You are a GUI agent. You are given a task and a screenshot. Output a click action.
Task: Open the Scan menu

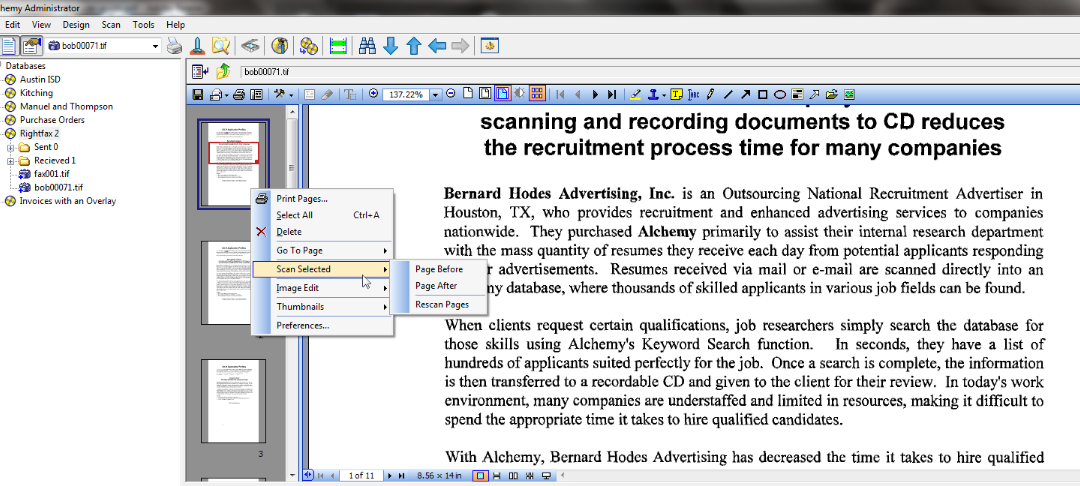tap(111, 24)
